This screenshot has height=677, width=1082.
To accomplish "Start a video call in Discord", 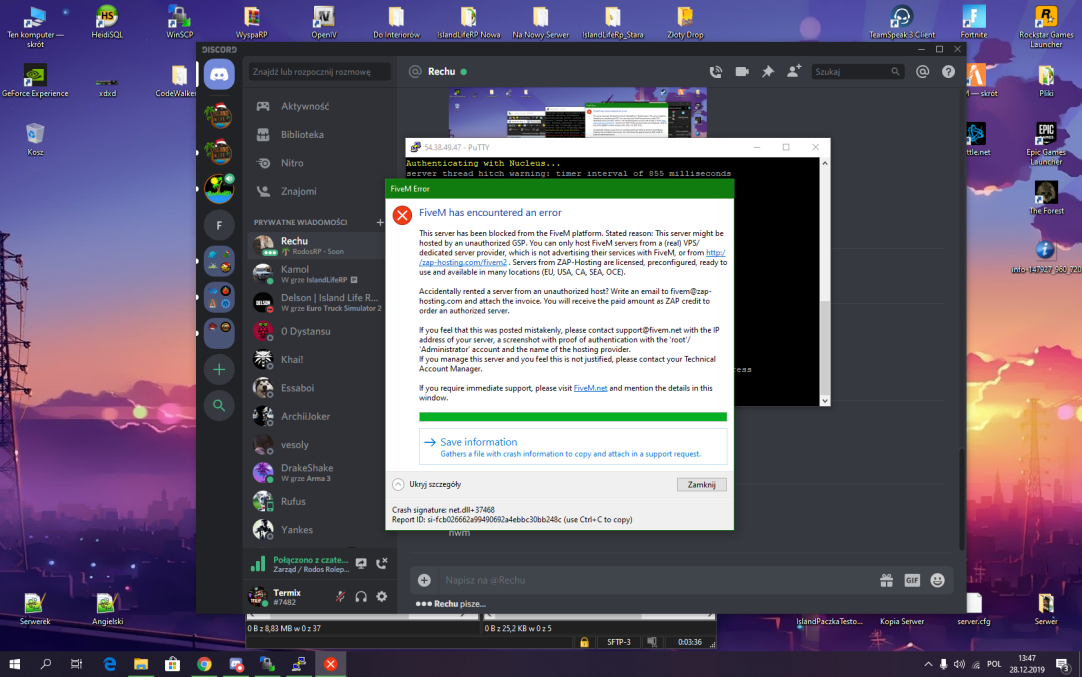I will [742, 72].
